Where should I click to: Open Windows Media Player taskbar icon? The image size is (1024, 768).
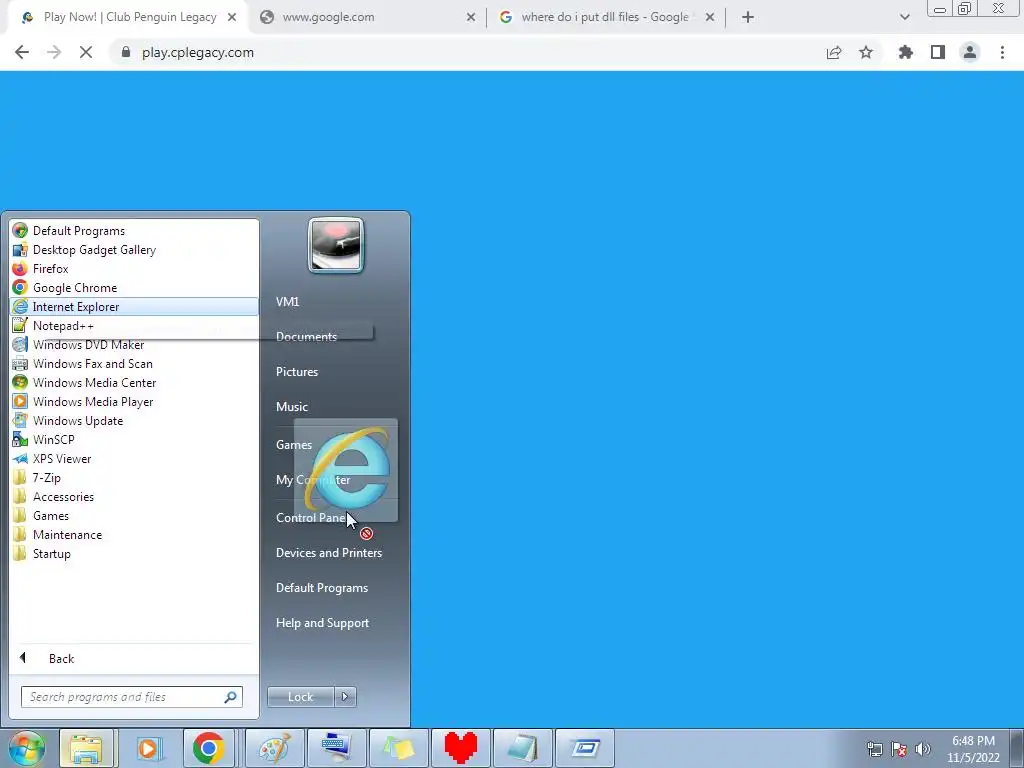[x=148, y=748]
